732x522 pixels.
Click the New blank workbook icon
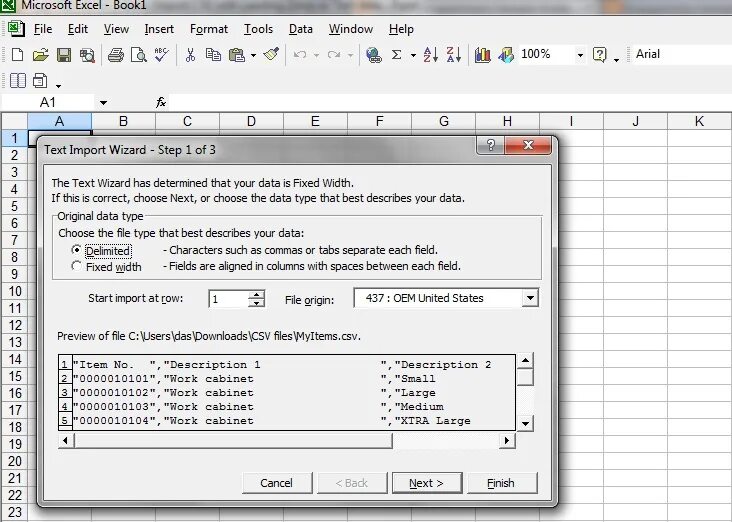(x=17, y=55)
